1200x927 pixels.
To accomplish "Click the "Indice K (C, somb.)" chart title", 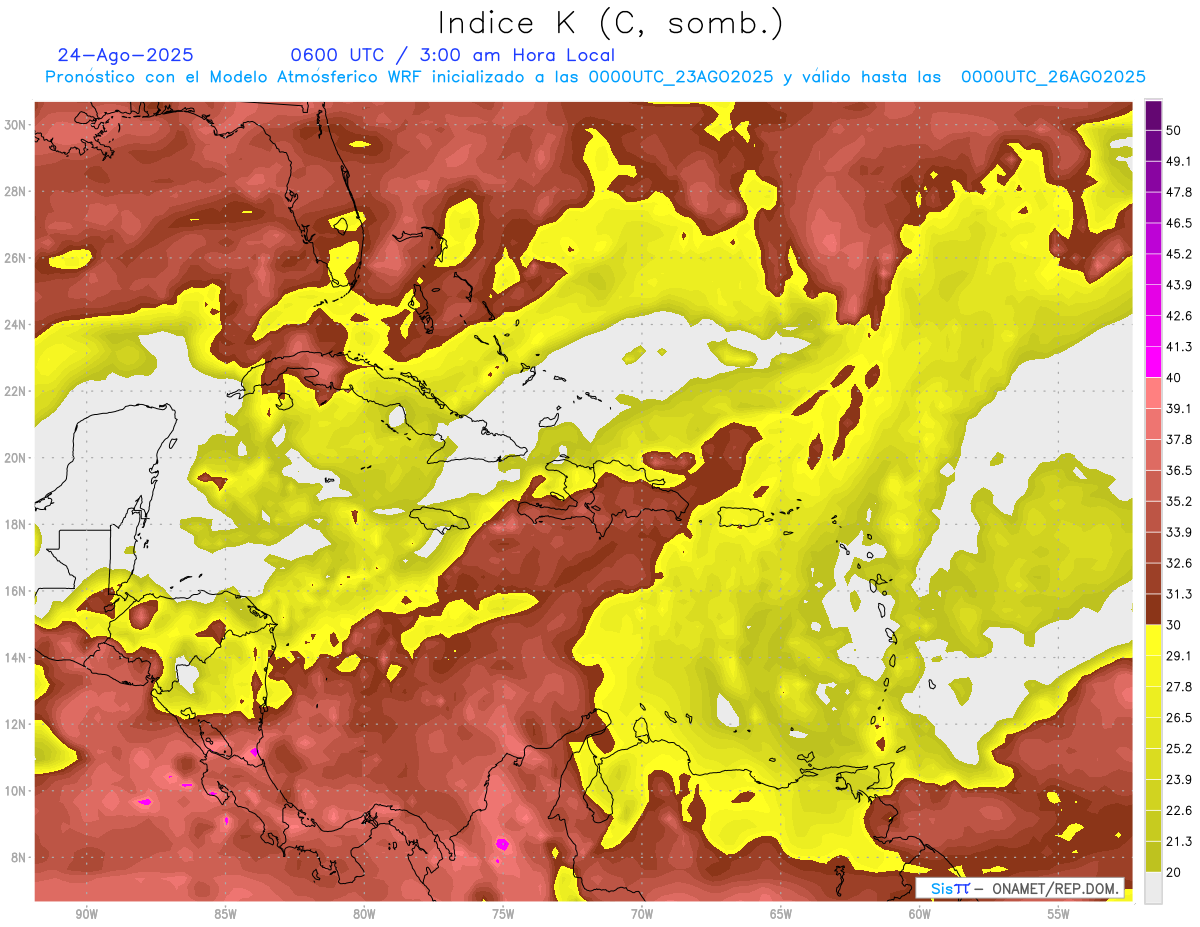I will [x=611, y=23].
